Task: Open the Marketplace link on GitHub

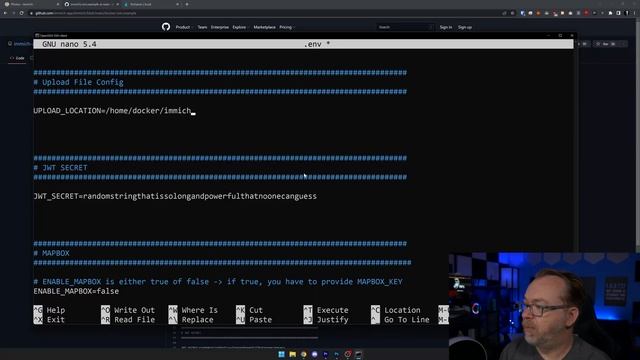Action: 264,27
